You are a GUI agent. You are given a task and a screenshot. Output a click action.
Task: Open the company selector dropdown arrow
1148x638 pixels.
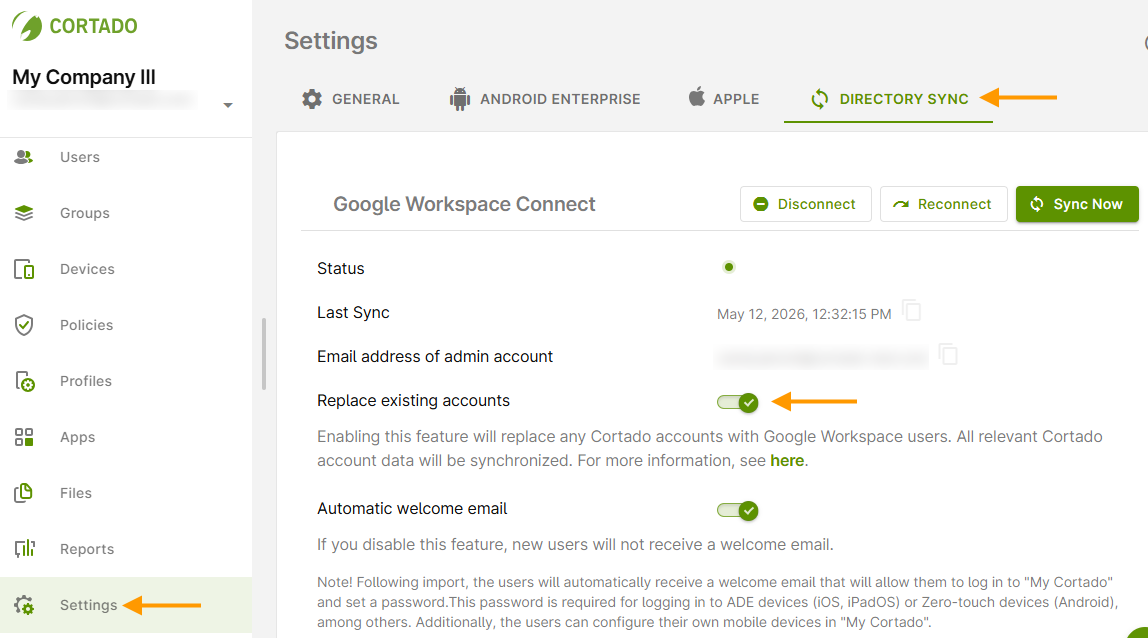tap(228, 105)
